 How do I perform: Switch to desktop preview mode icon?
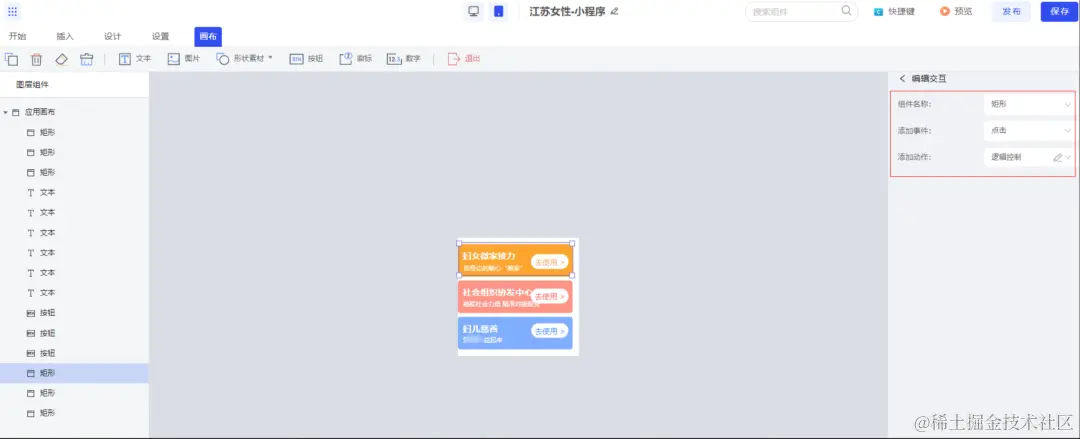click(x=474, y=12)
